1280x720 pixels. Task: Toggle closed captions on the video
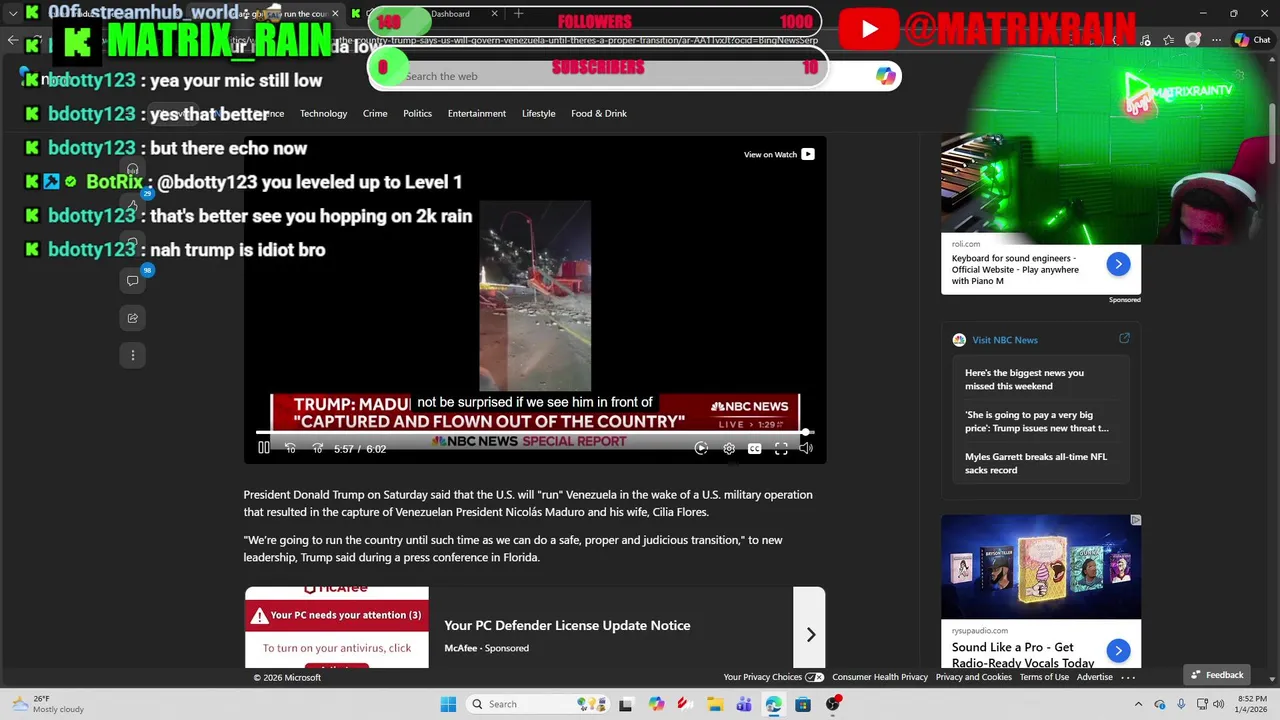point(755,449)
